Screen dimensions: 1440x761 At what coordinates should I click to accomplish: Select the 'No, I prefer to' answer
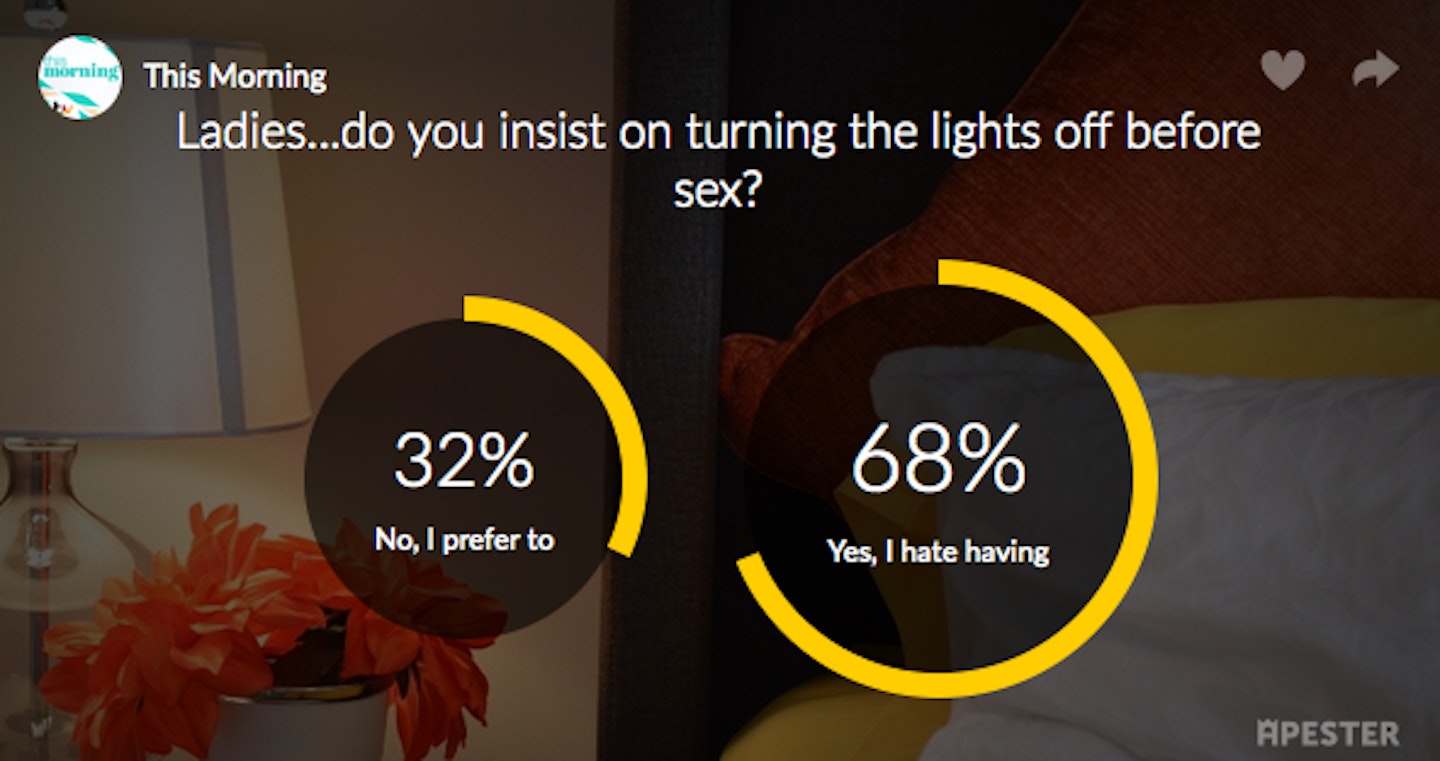[x=465, y=540]
